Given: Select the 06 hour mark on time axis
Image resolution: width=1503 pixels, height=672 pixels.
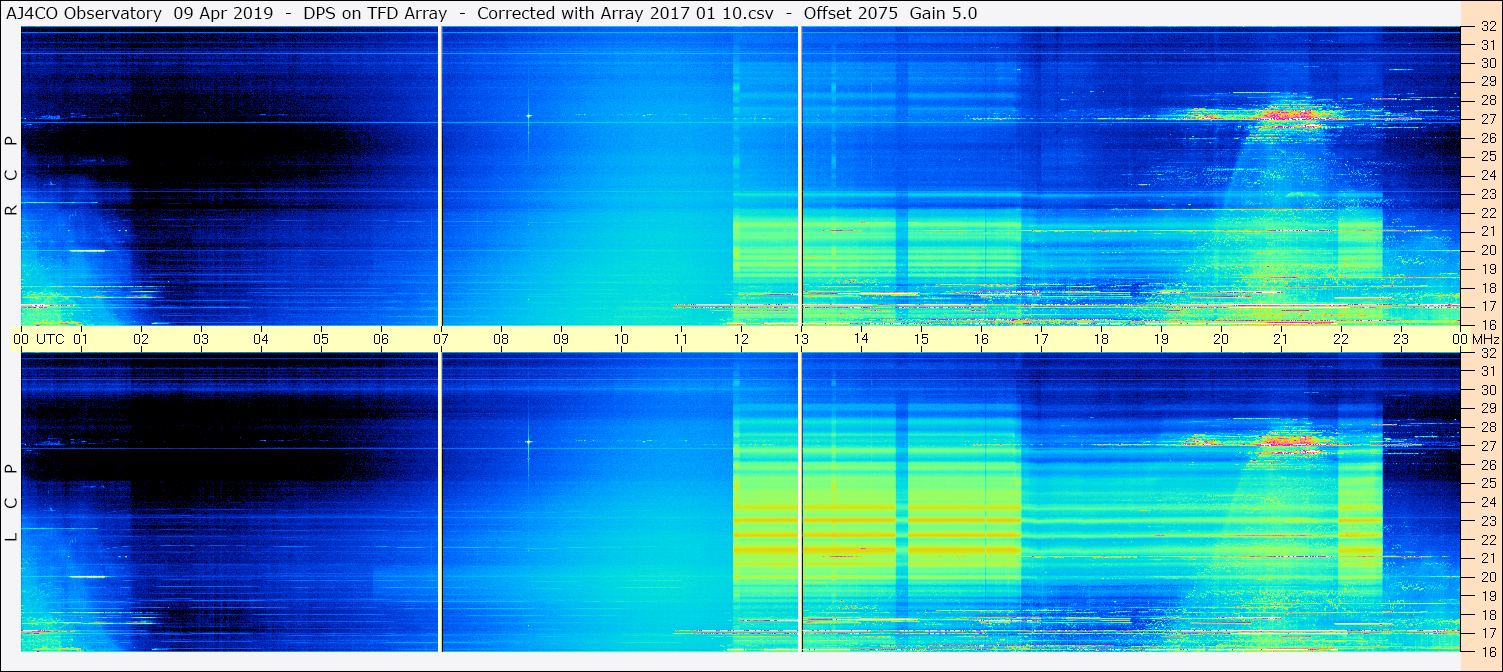Looking at the screenshot, I should 381,339.
